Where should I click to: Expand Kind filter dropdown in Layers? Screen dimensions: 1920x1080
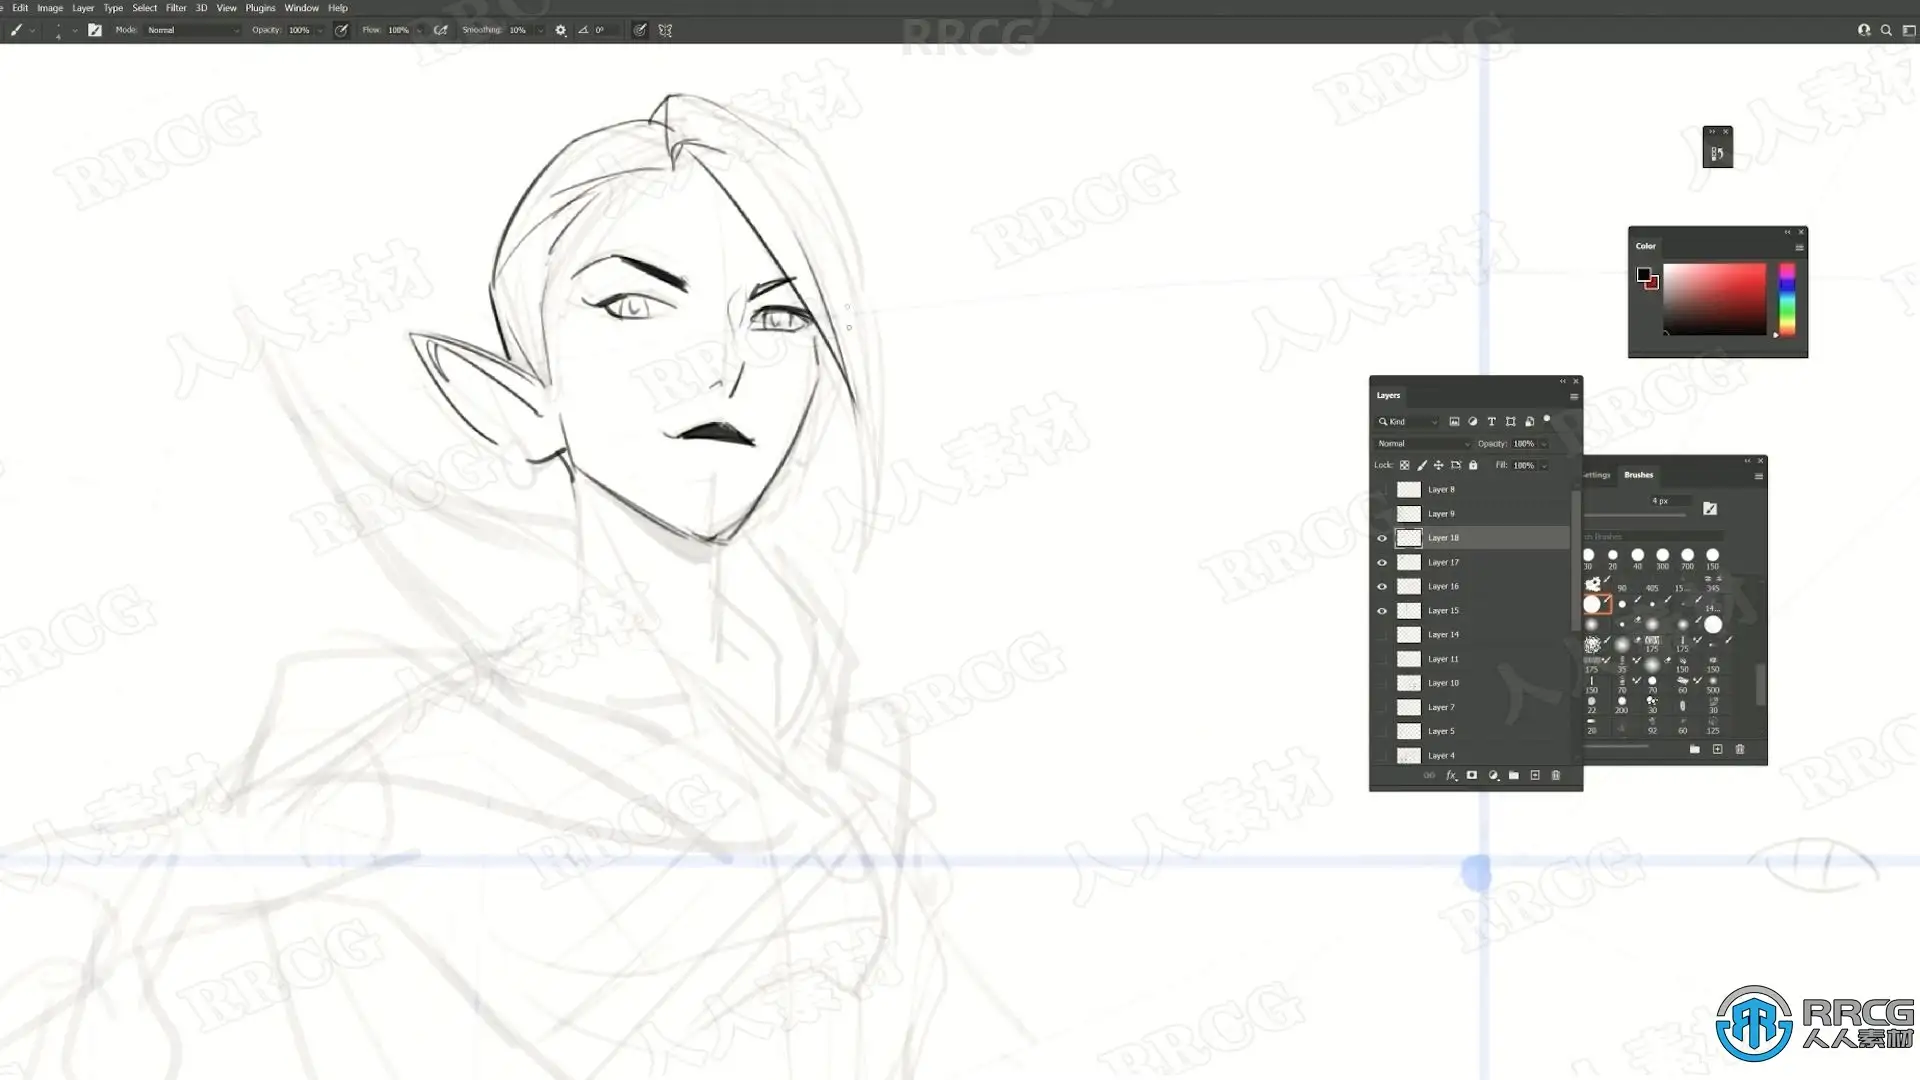[1408, 421]
